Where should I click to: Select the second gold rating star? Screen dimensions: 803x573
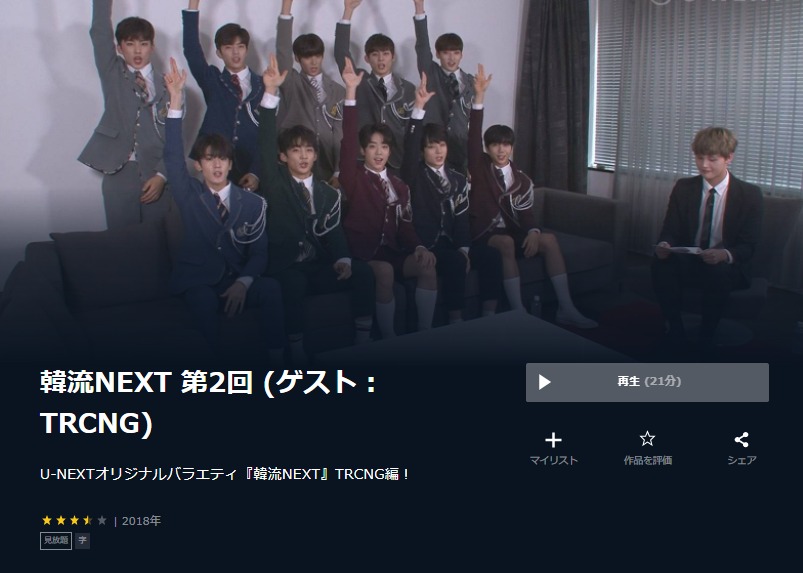click(x=60, y=520)
